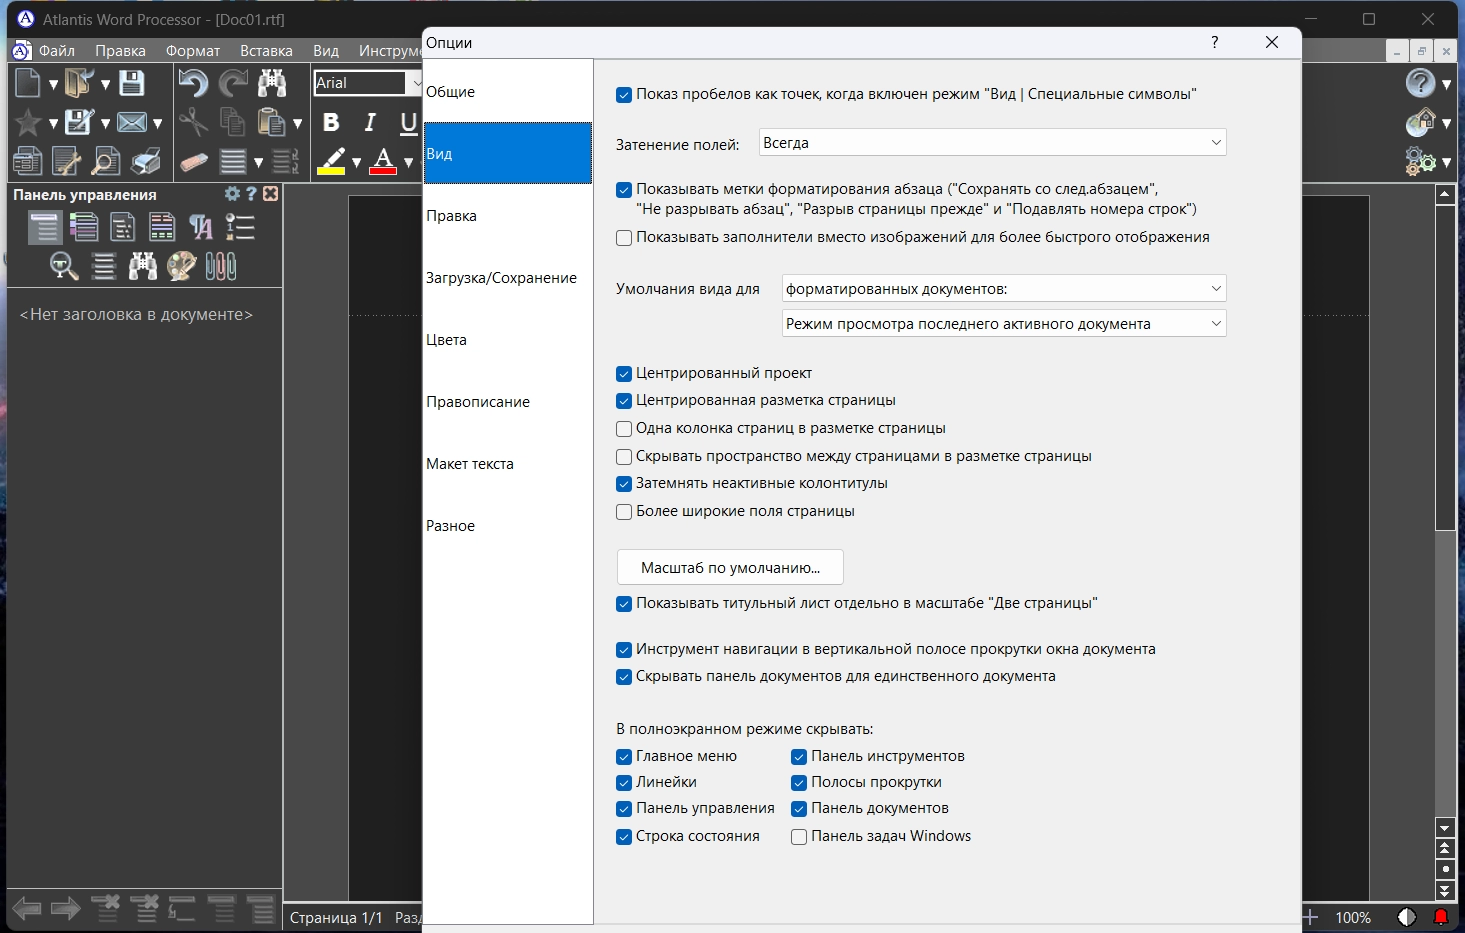Open the "Затенение полей" dropdown

pos(993,143)
